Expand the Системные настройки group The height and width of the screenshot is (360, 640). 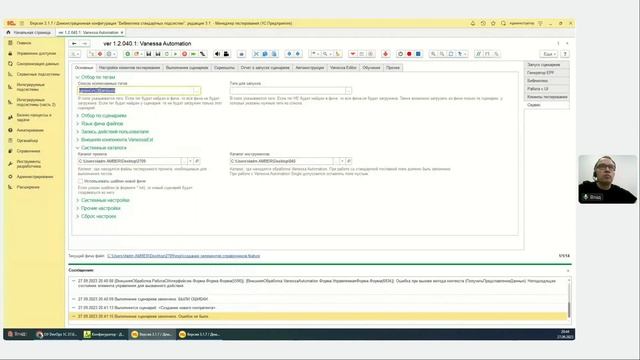point(104,200)
